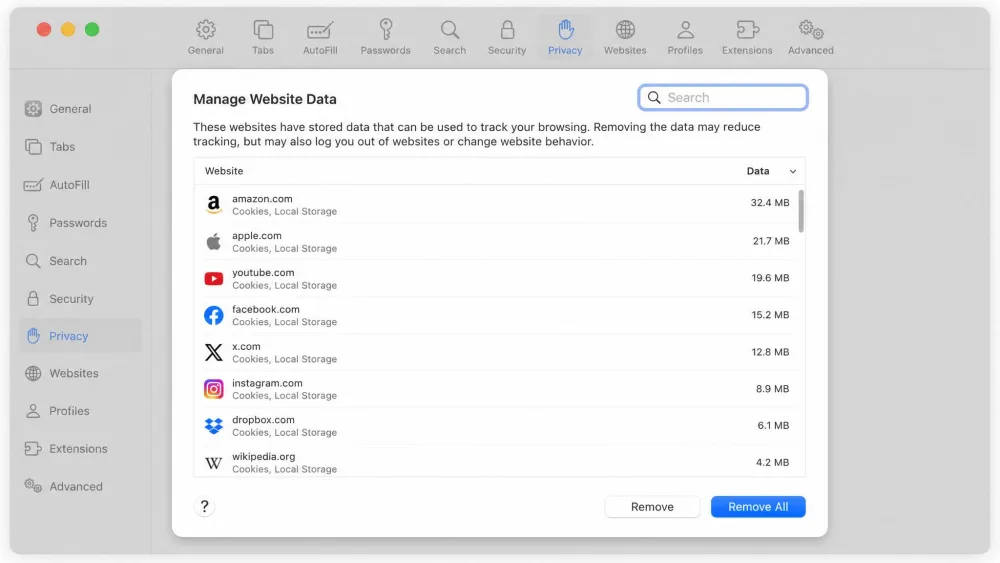Select Search in the left sidebar
Viewport: 1000px width, 563px height.
[80, 261]
